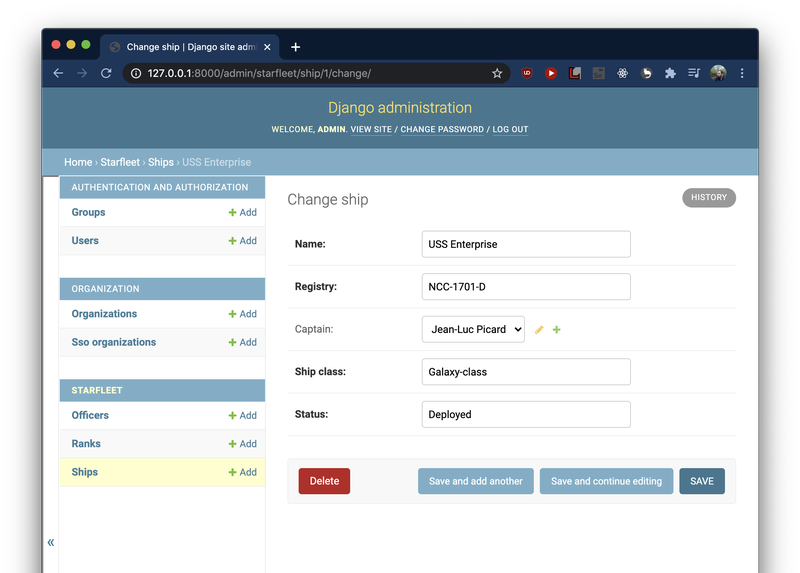The height and width of the screenshot is (573, 800).
Task: Click the browser address bar URL
Action: [x=259, y=73]
